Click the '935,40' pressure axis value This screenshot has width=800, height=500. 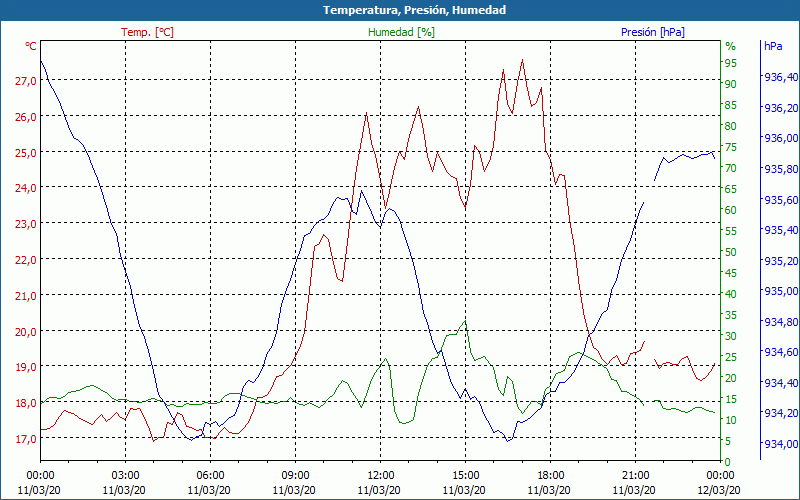click(x=781, y=230)
